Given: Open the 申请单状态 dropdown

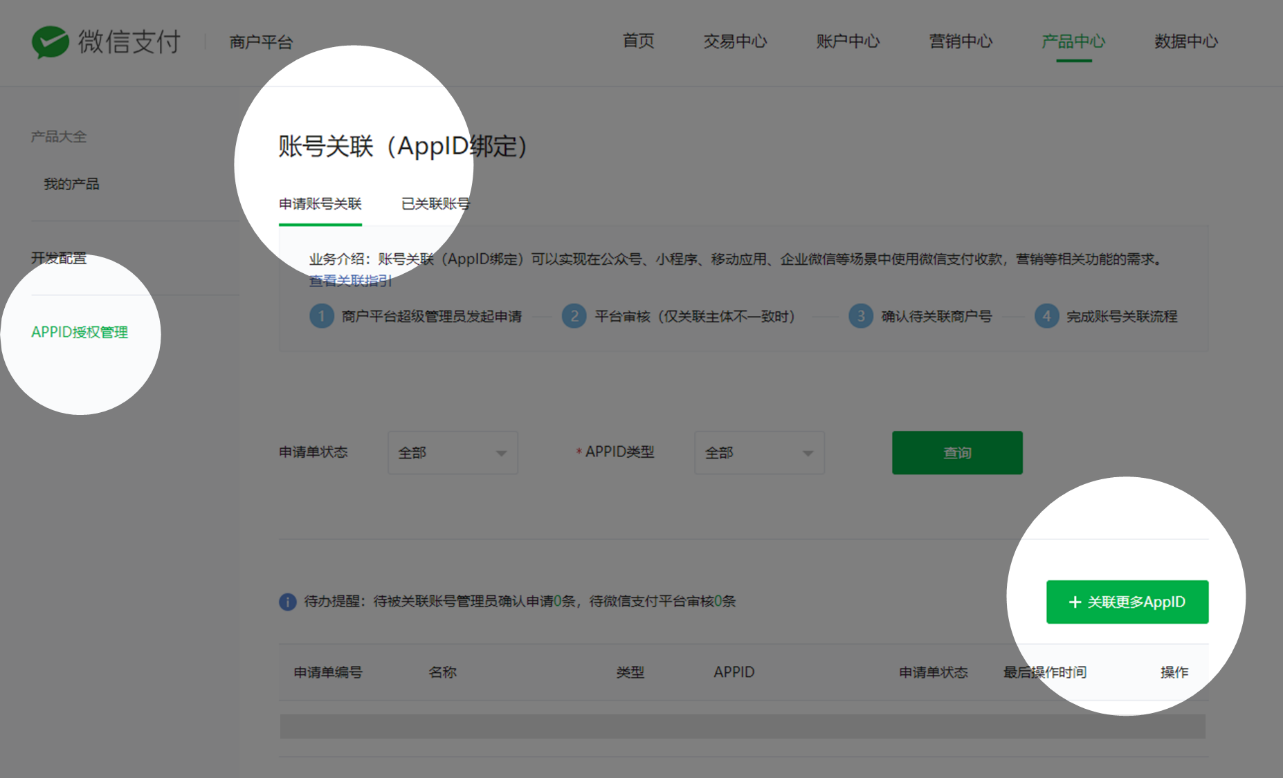Looking at the screenshot, I should click(452, 453).
